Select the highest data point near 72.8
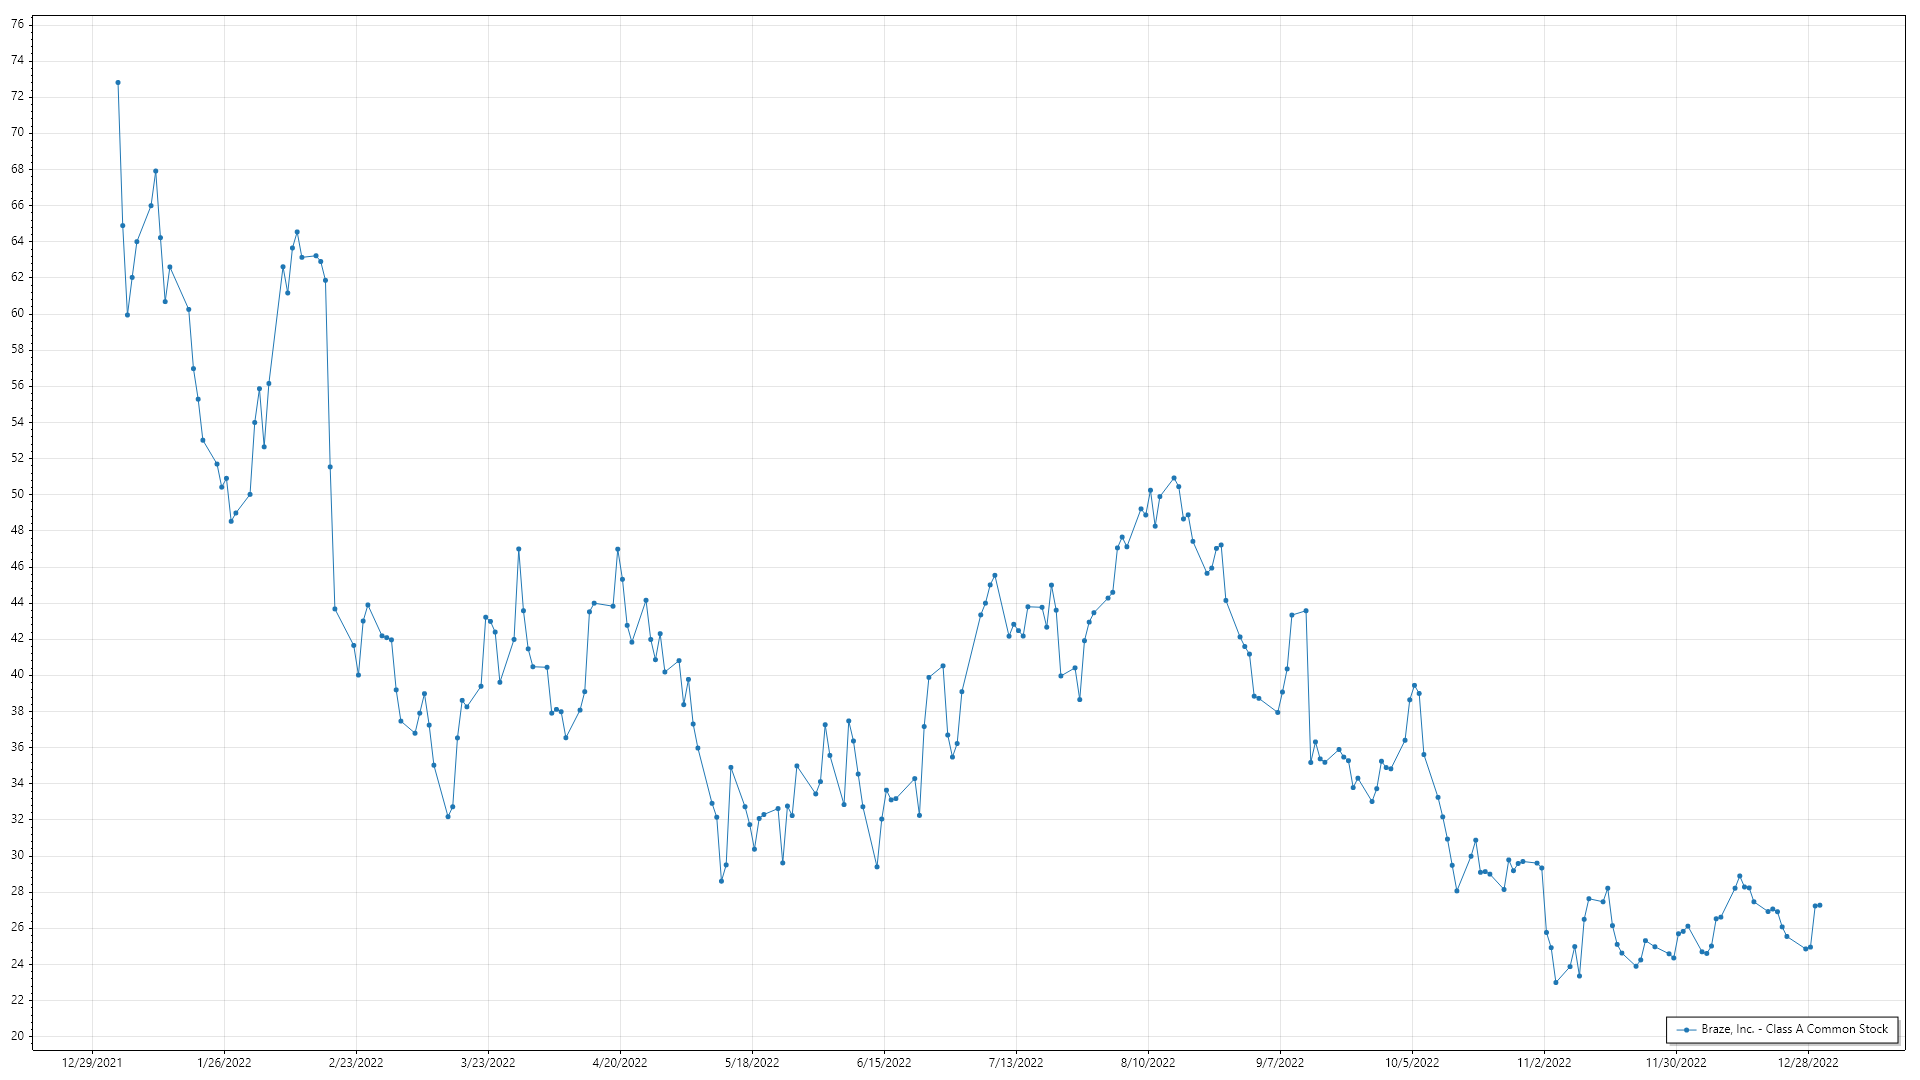The image size is (1920, 1080). (x=118, y=83)
